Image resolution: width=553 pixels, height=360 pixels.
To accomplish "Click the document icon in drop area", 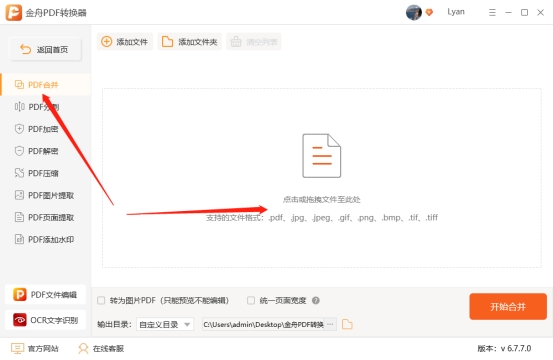I will pyautogui.click(x=322, y=155).
